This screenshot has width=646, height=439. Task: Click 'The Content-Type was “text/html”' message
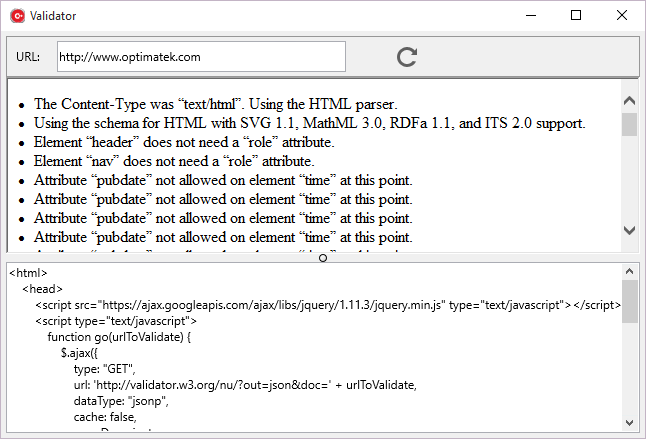coord(215,104)
